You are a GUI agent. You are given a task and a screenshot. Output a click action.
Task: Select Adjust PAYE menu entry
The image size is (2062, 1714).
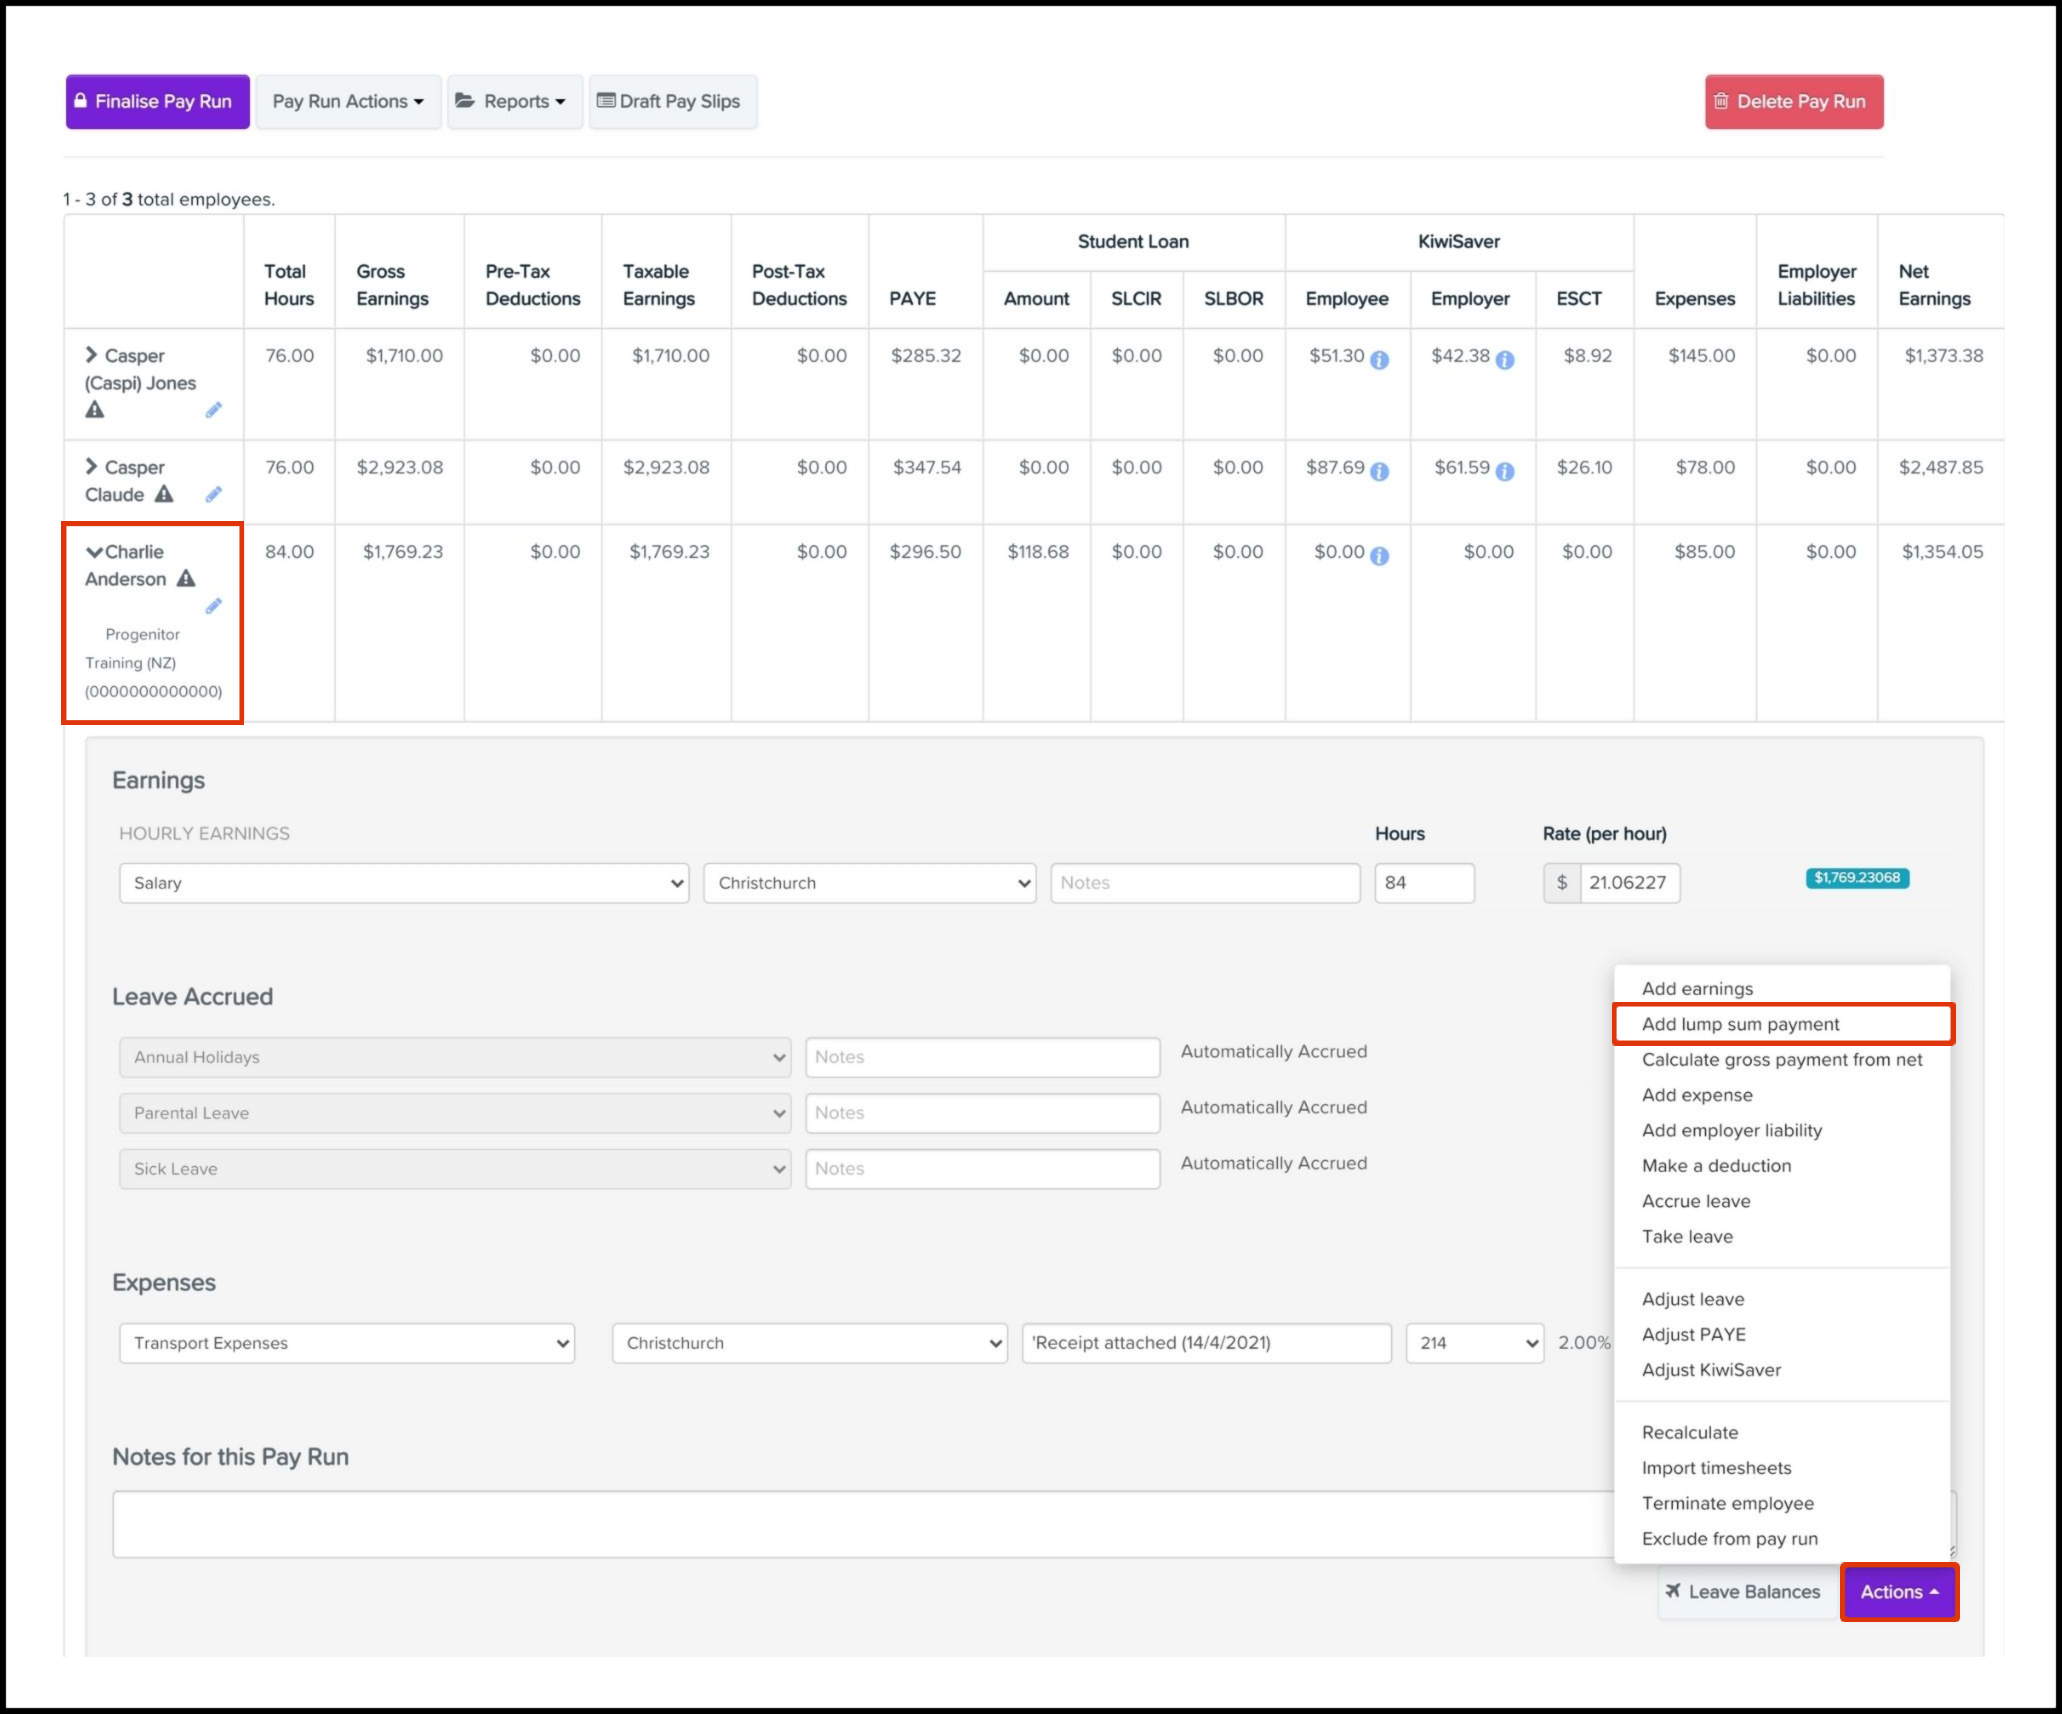pyautogui.click(x=1693, y=1334)
